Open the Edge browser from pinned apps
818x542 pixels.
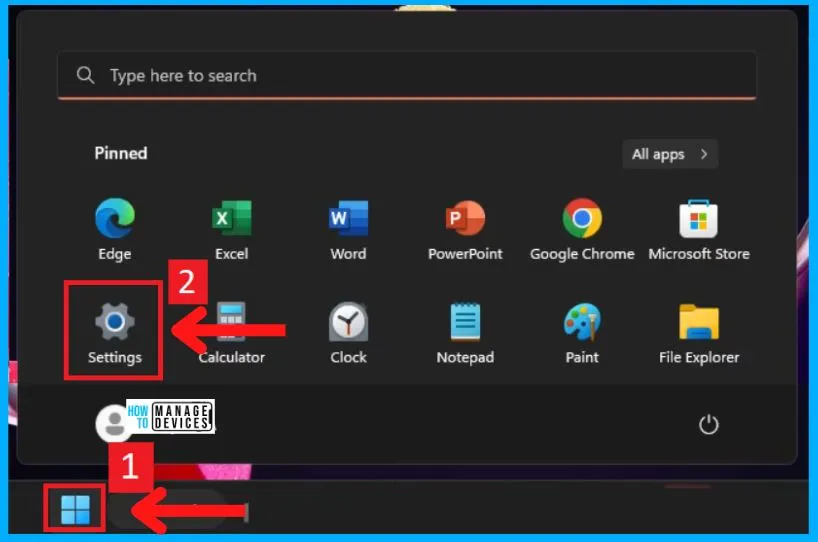[x=115, y=228]
